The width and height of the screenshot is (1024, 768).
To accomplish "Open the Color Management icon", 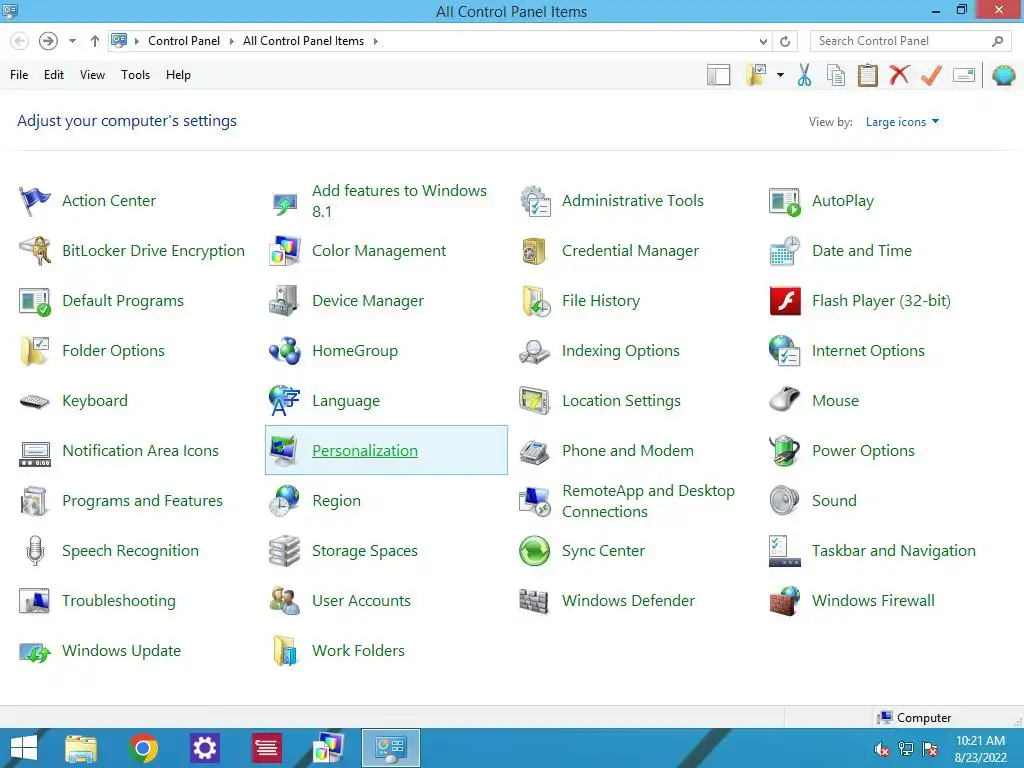I will 285,251.
